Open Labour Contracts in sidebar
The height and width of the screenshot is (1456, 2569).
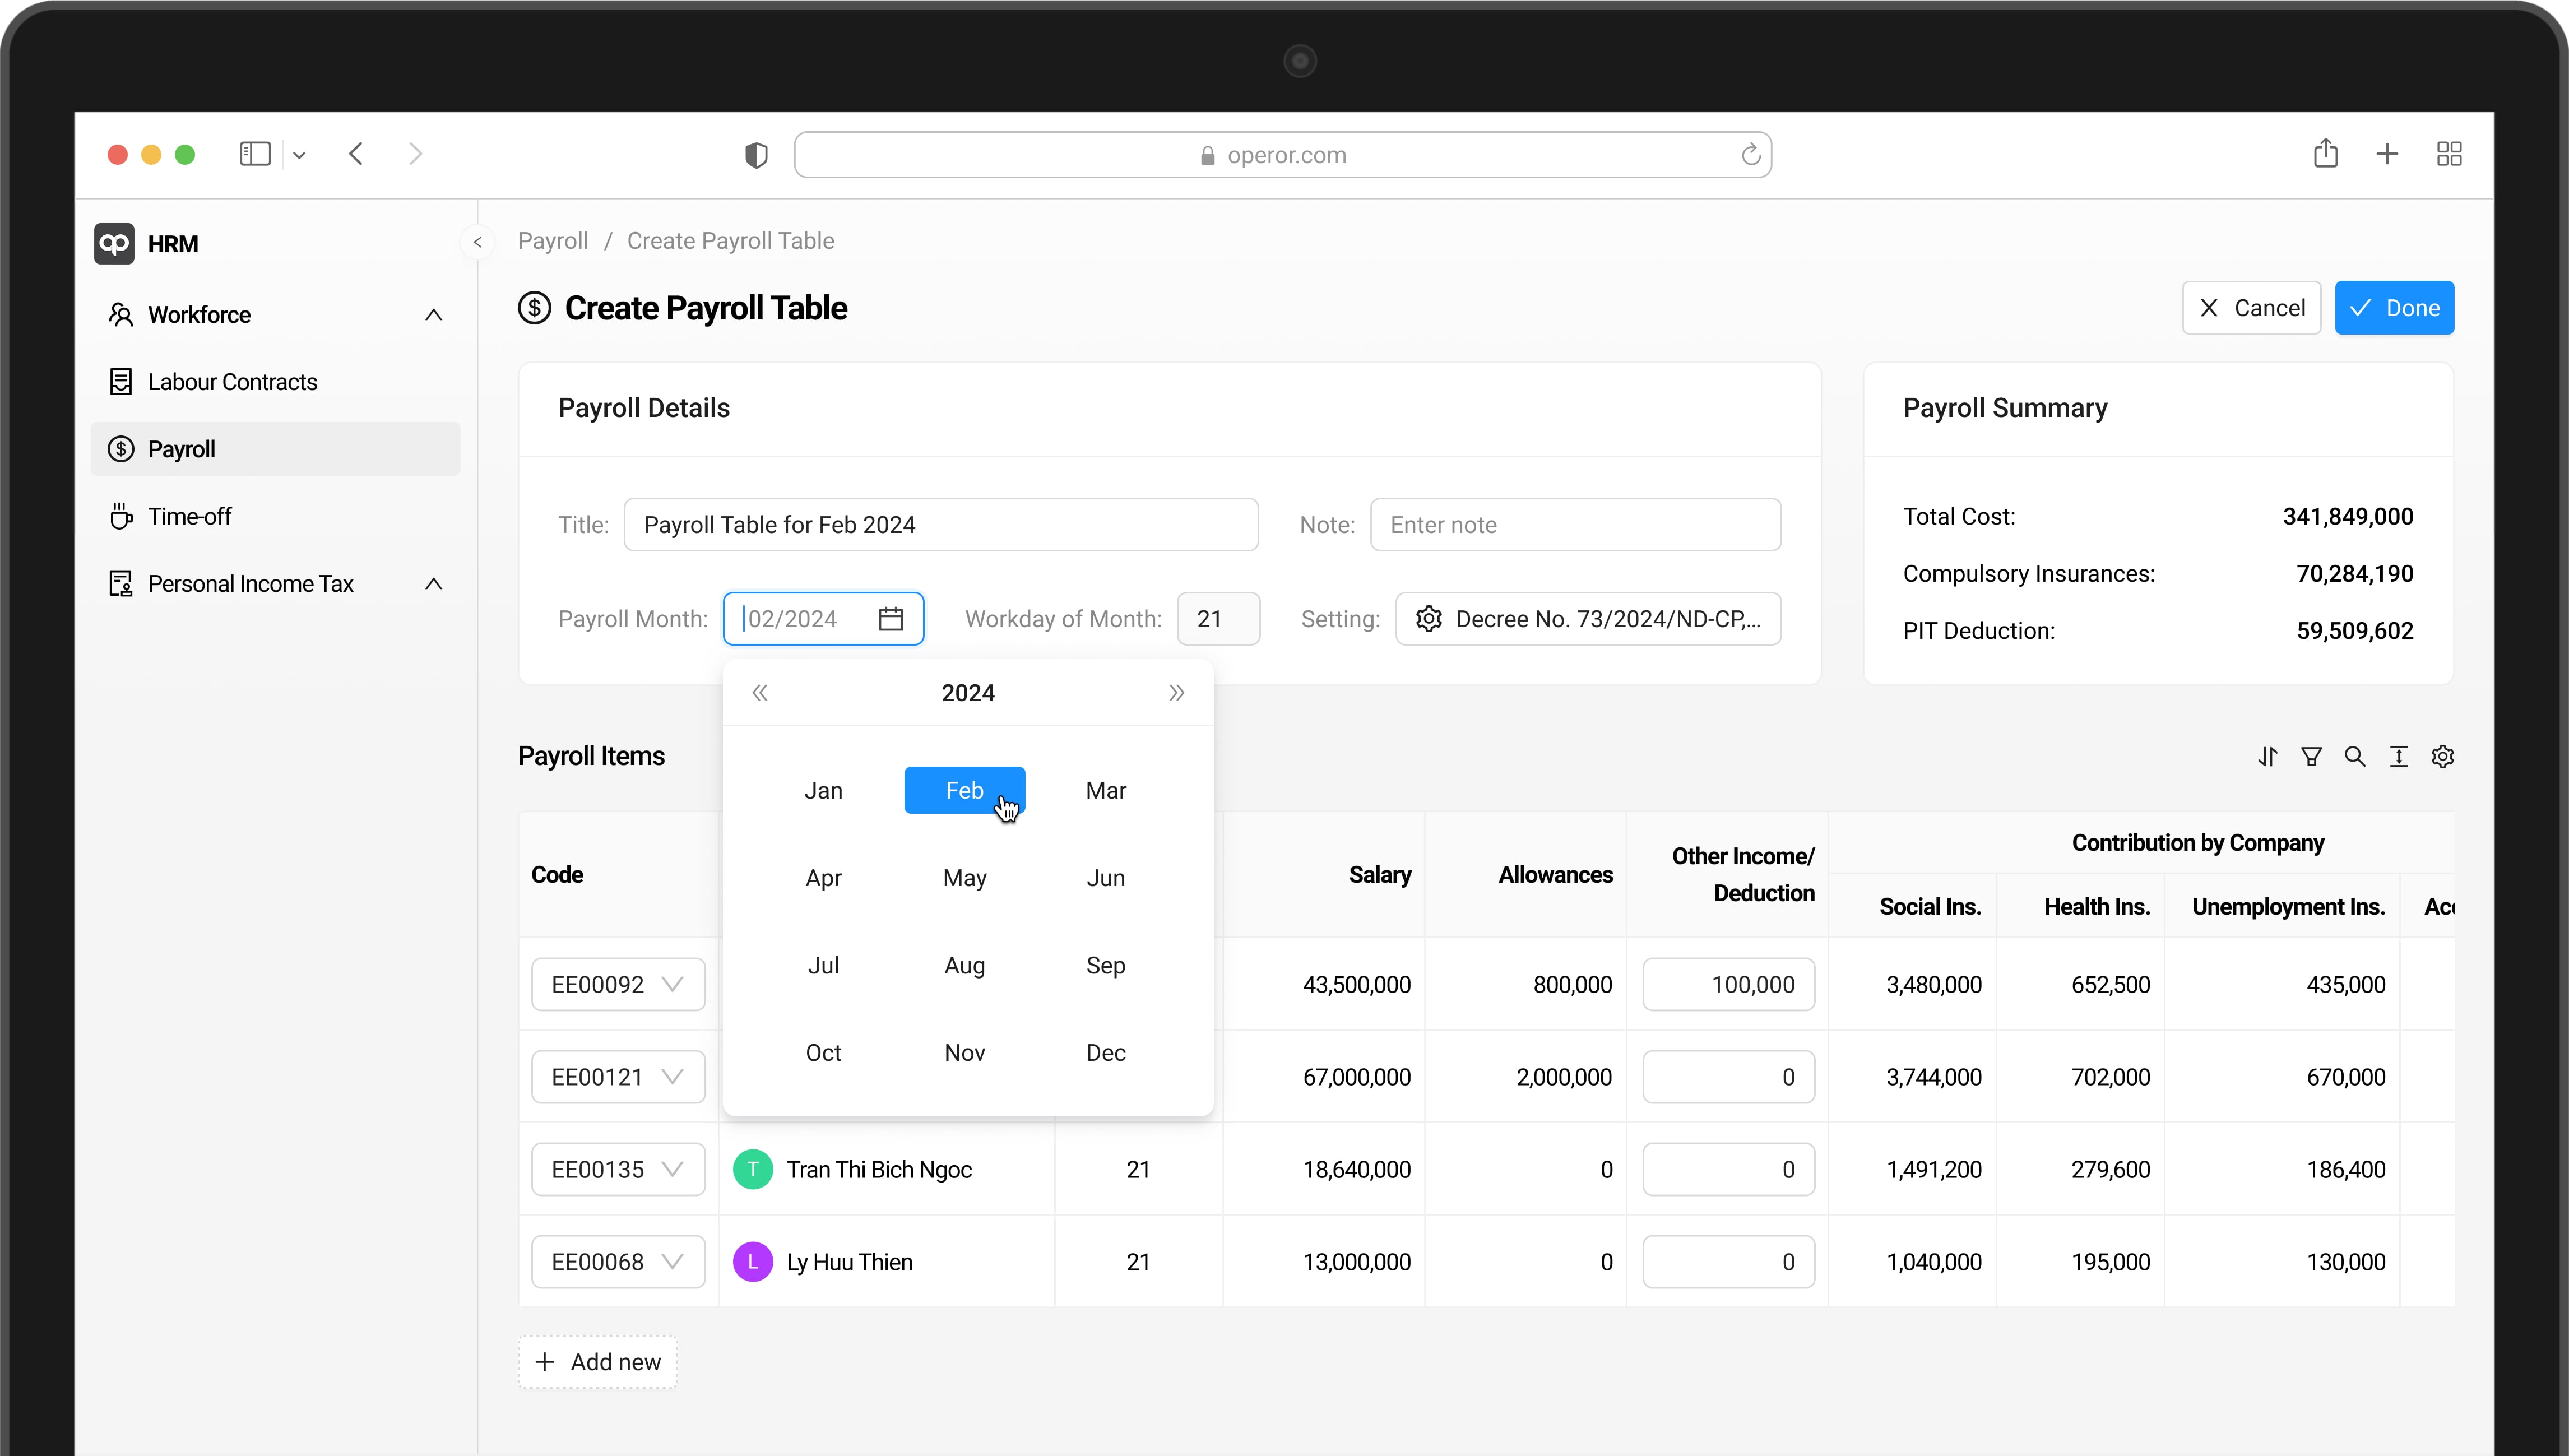(275, 382)
